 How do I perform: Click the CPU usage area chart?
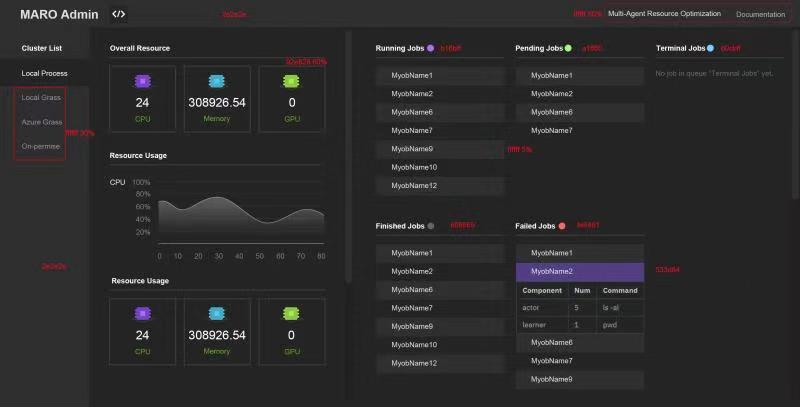pyautogui.click(x=241, y=214)
